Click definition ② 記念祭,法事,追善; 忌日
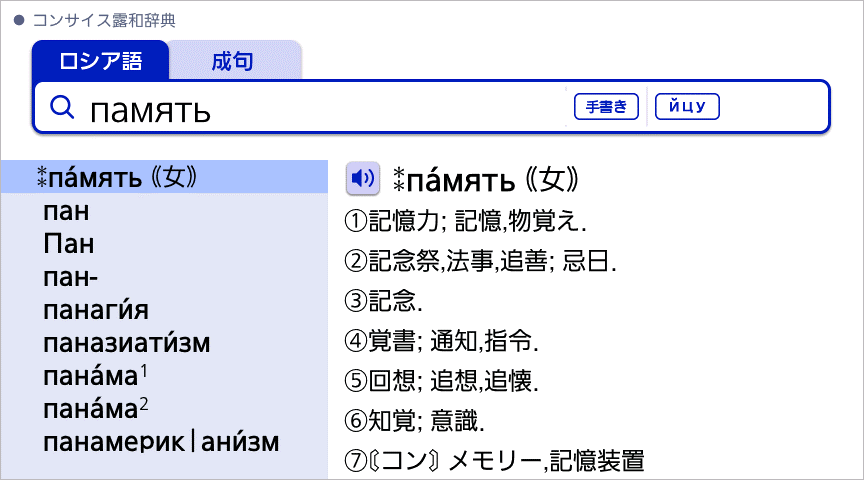 [480, 261]
